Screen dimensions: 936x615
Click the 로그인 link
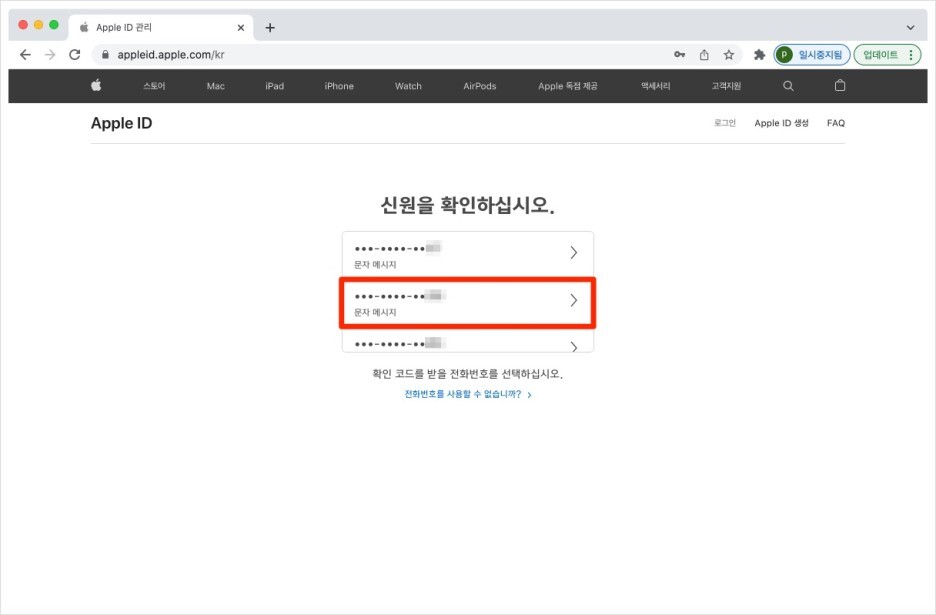[x=725, y=123]
